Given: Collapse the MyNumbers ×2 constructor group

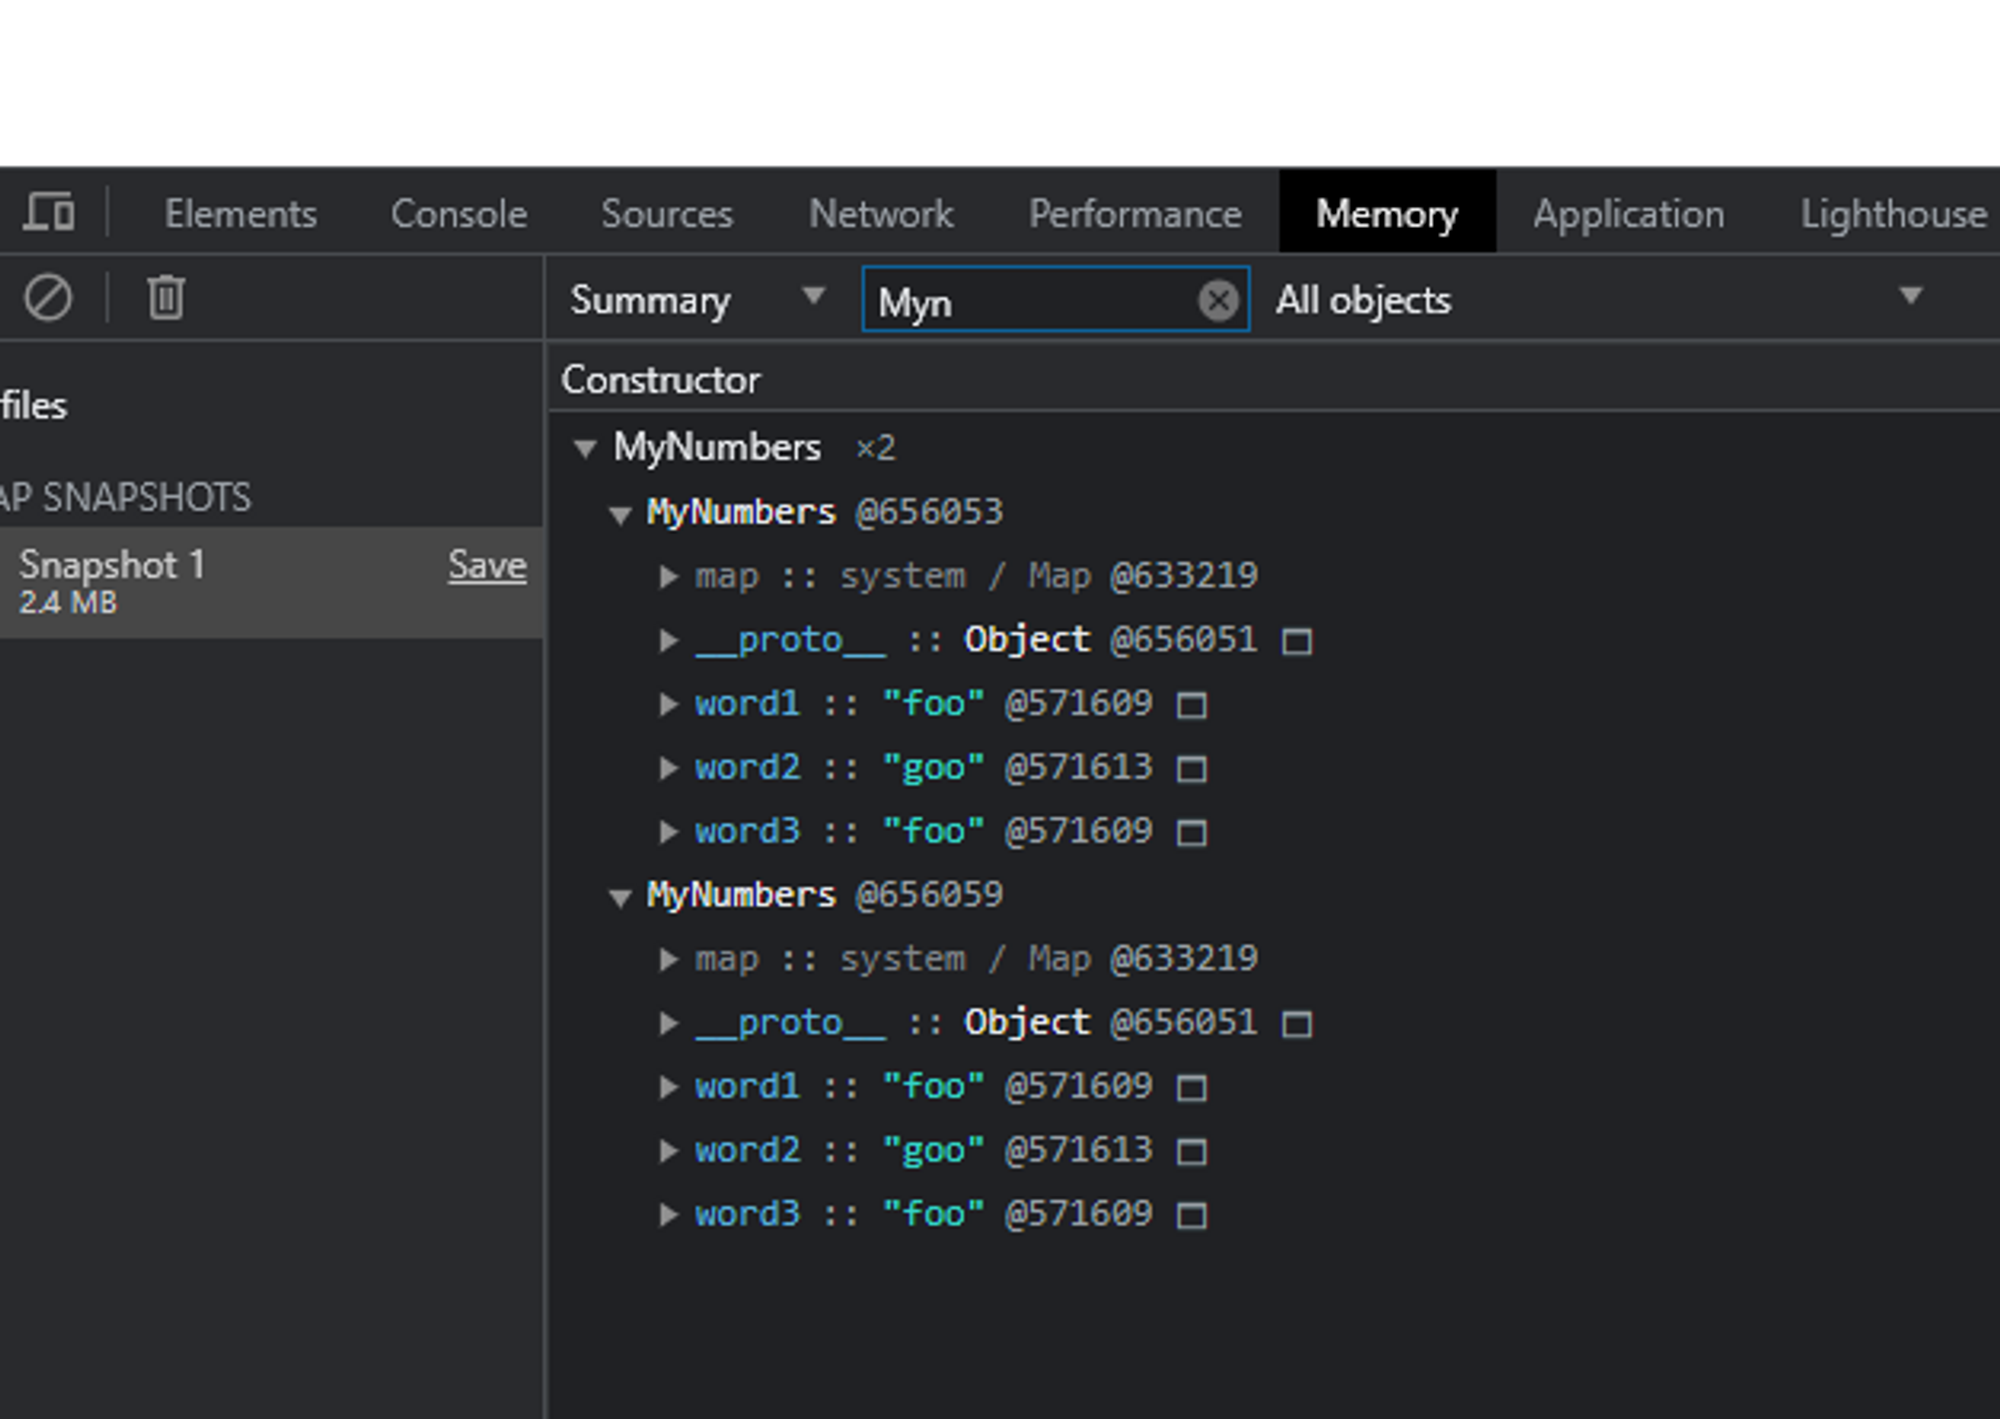Looking at the screenshot, I should pyautogui.click(x=585, y=448).
